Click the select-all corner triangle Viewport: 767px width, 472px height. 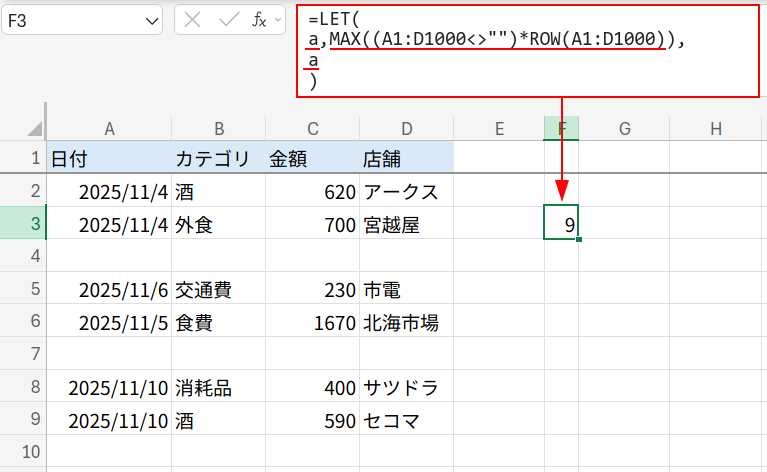pos(35,129)
